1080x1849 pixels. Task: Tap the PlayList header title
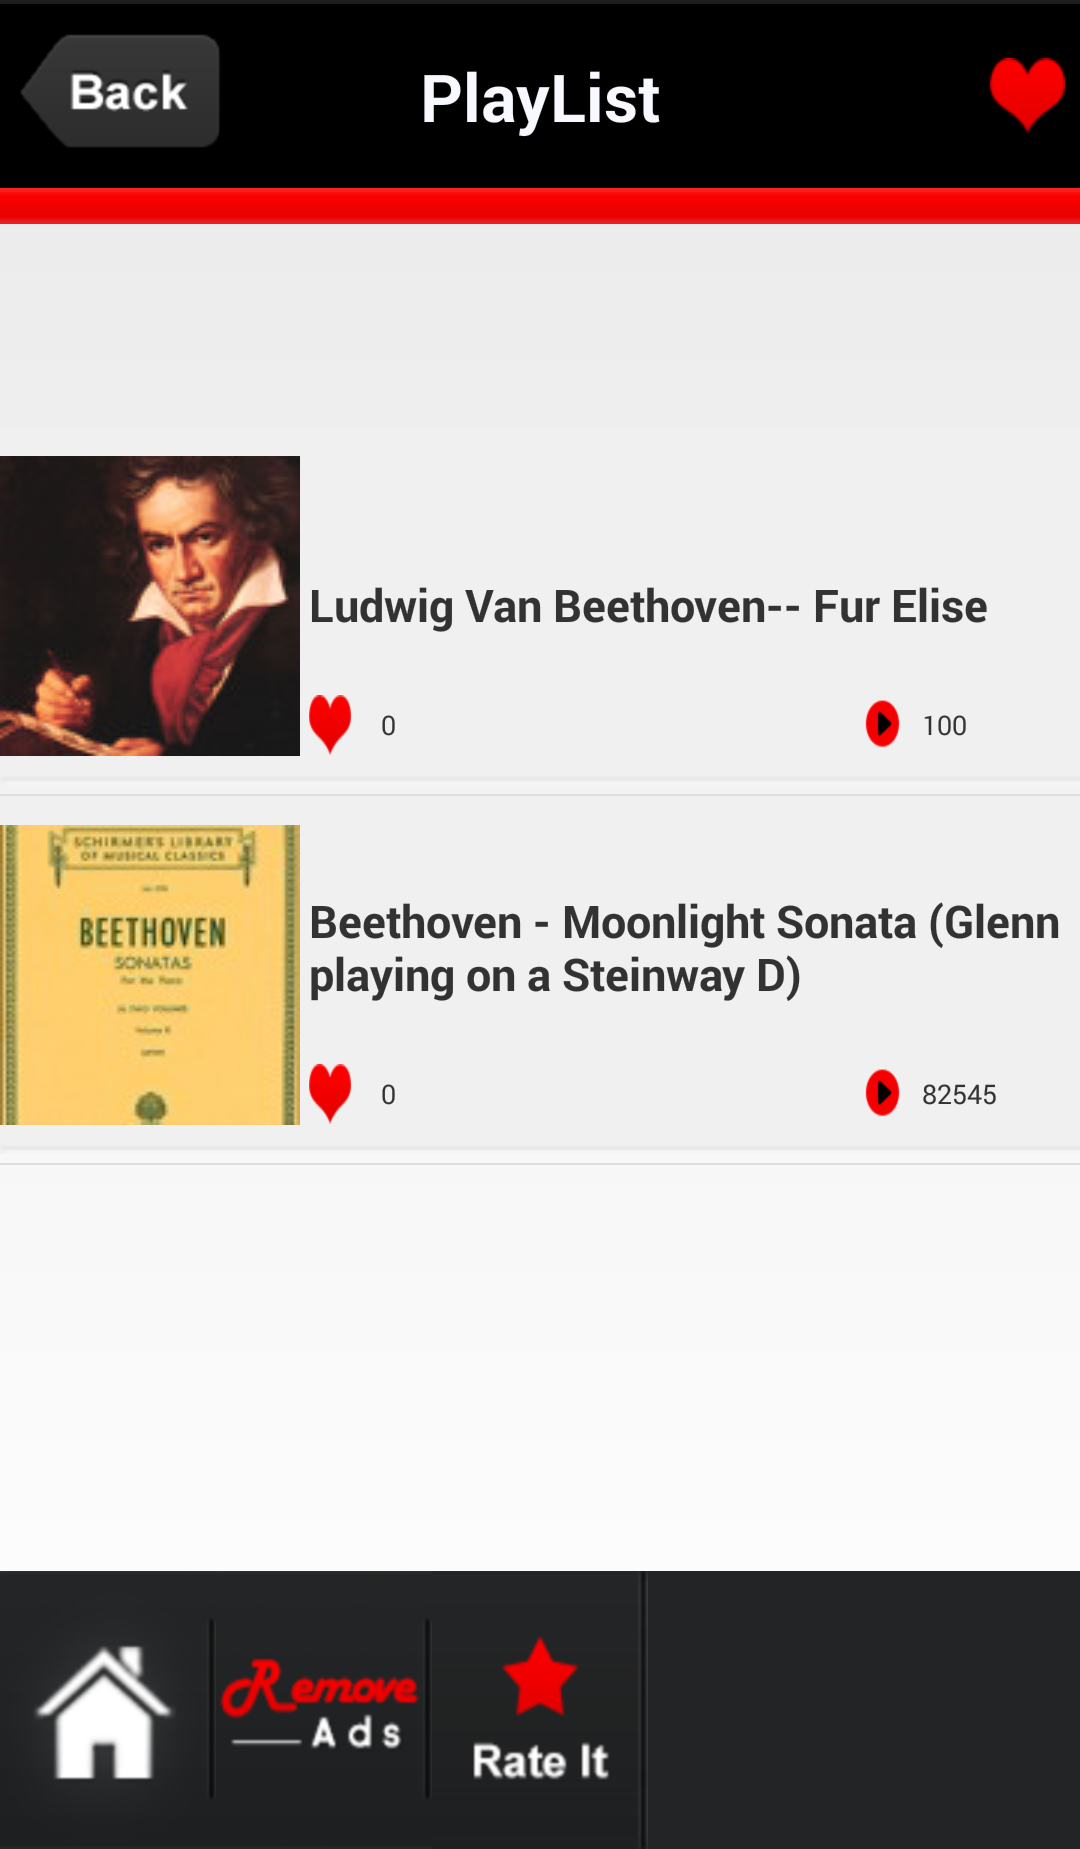tap(540, 98)
